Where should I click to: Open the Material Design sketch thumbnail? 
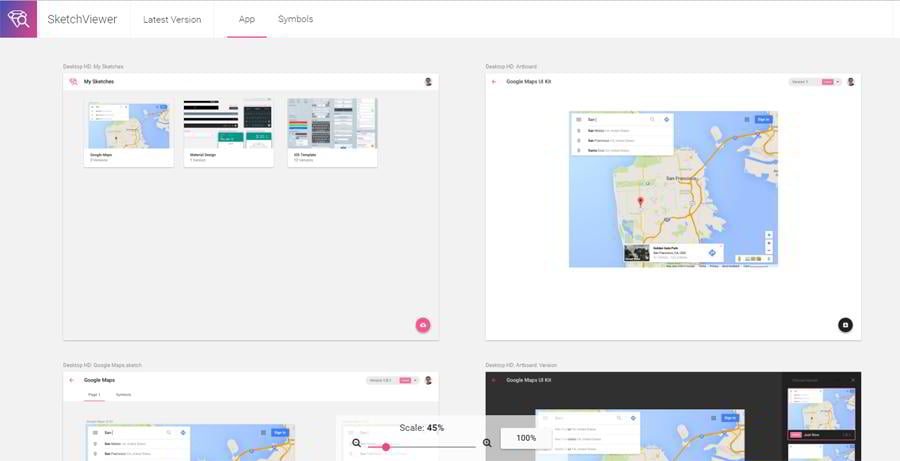[228, 124]
